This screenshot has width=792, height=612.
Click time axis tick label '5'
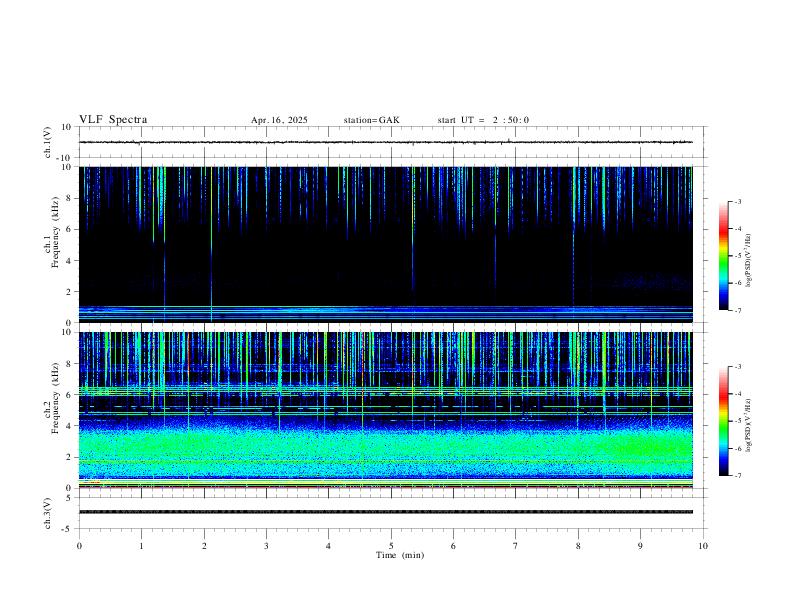point(391,546)
